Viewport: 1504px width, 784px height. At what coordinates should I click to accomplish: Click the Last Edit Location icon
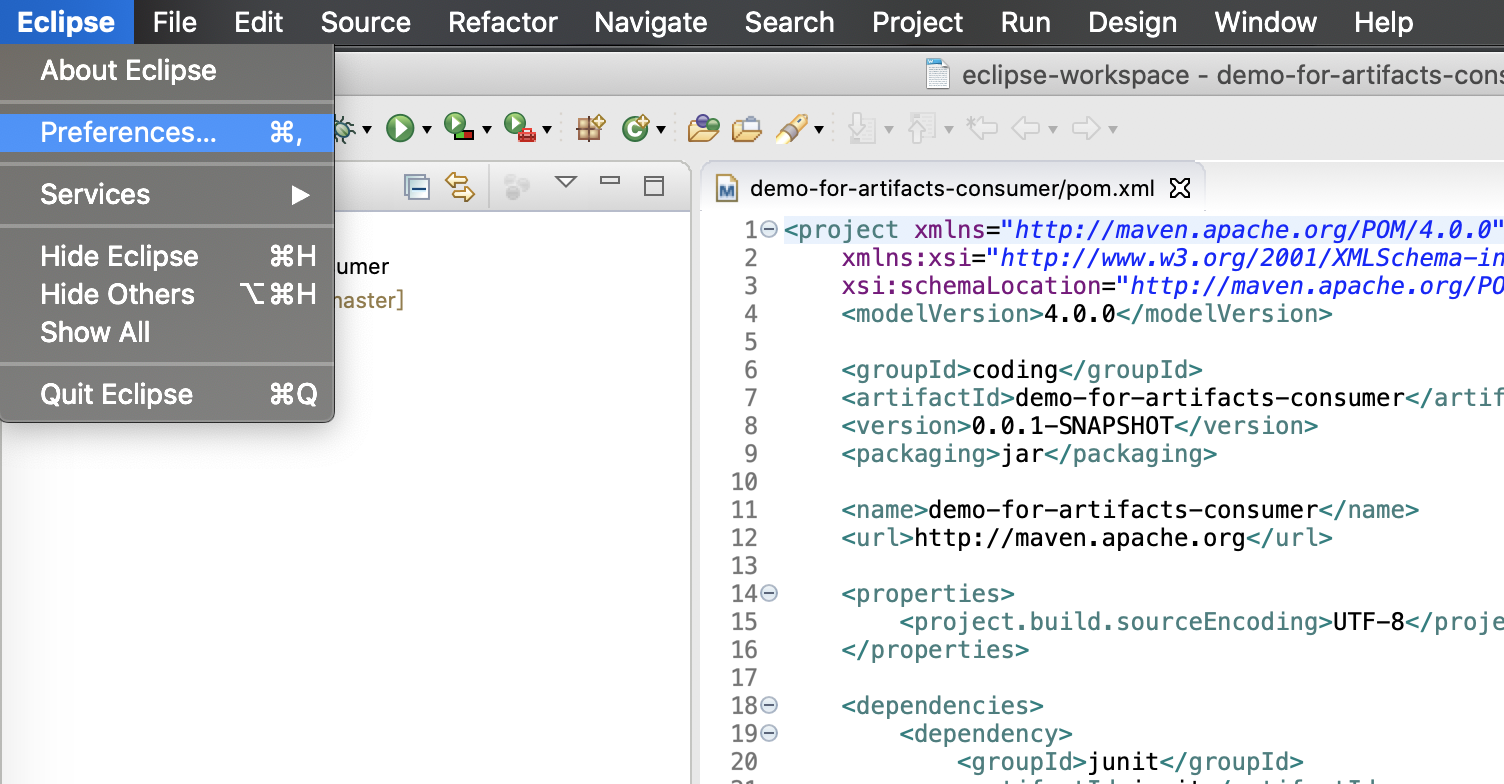pos(983,128)
